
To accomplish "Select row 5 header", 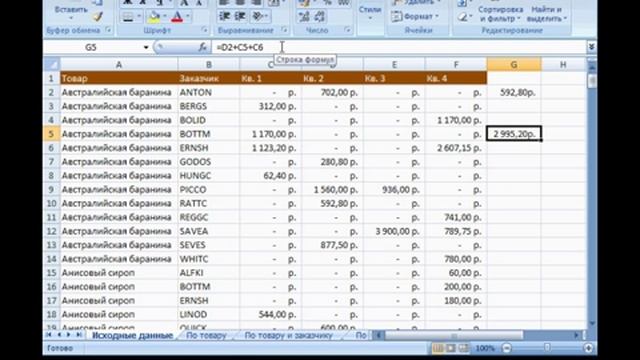I will coord(52,134).
